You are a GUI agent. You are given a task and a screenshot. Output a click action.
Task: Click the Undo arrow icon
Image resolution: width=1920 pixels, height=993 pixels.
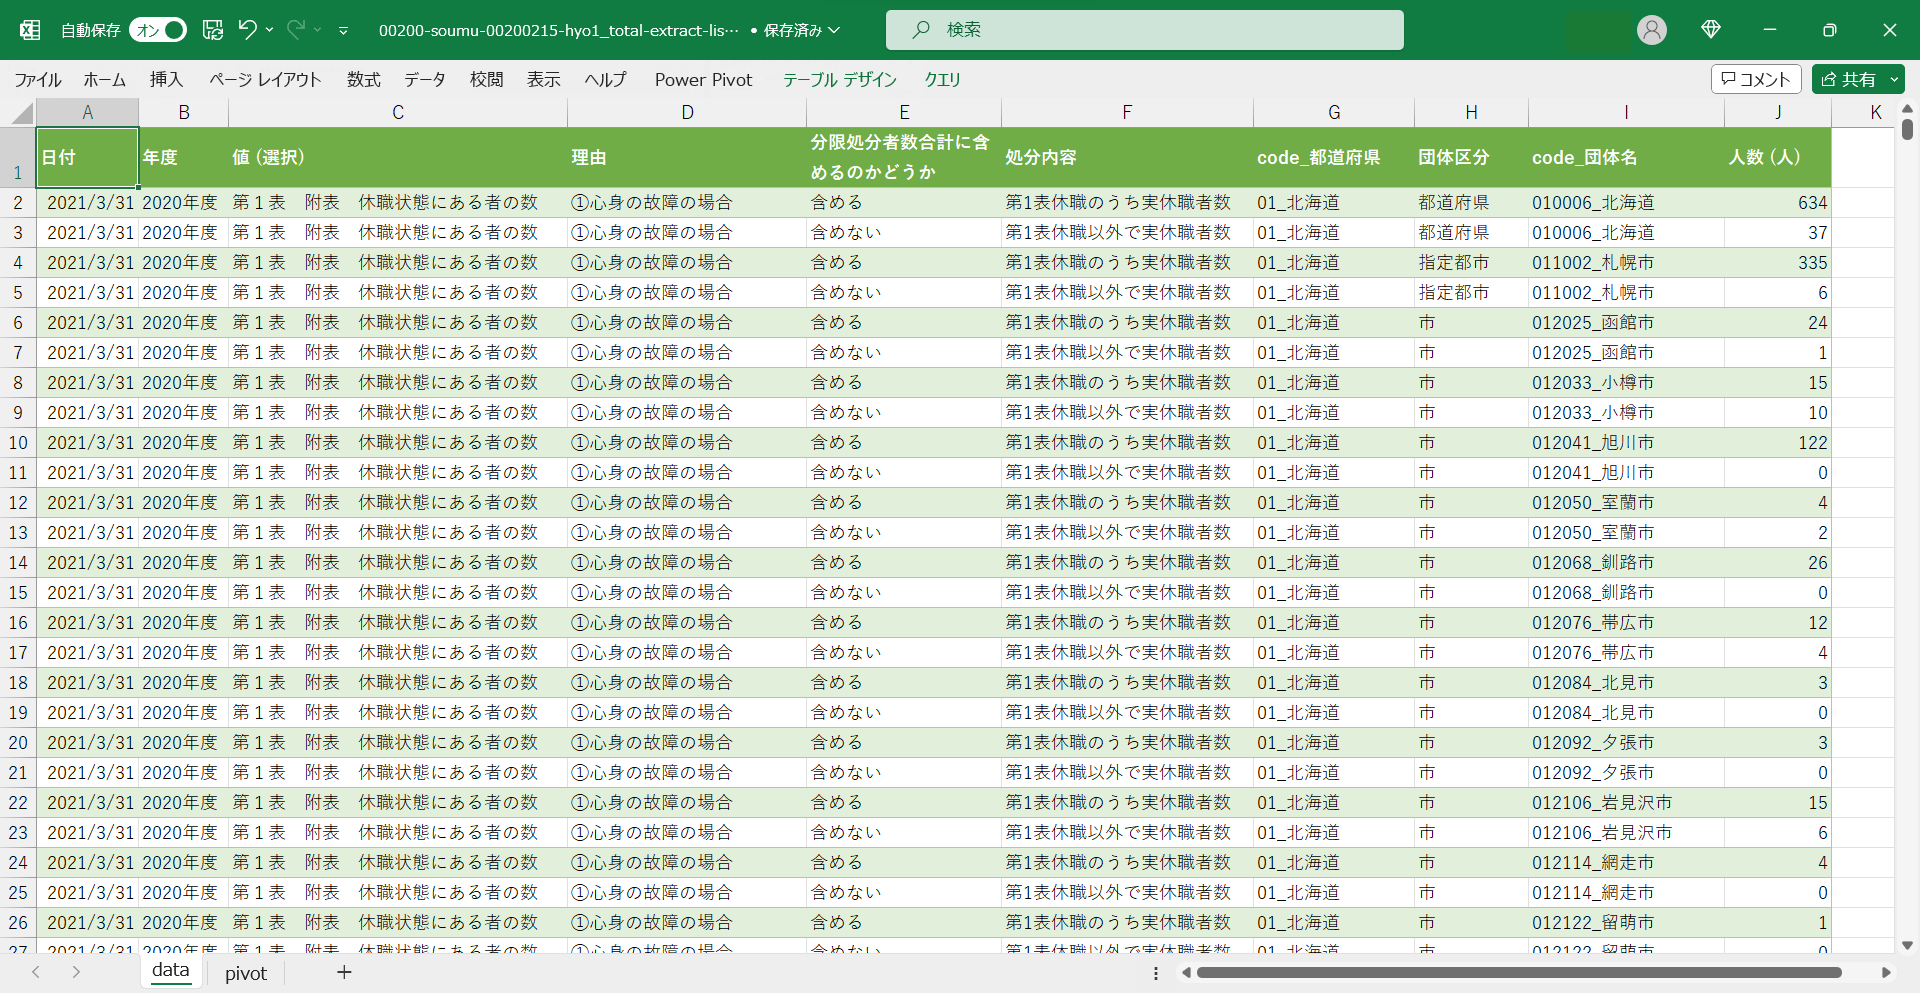[x=247, y=30]
